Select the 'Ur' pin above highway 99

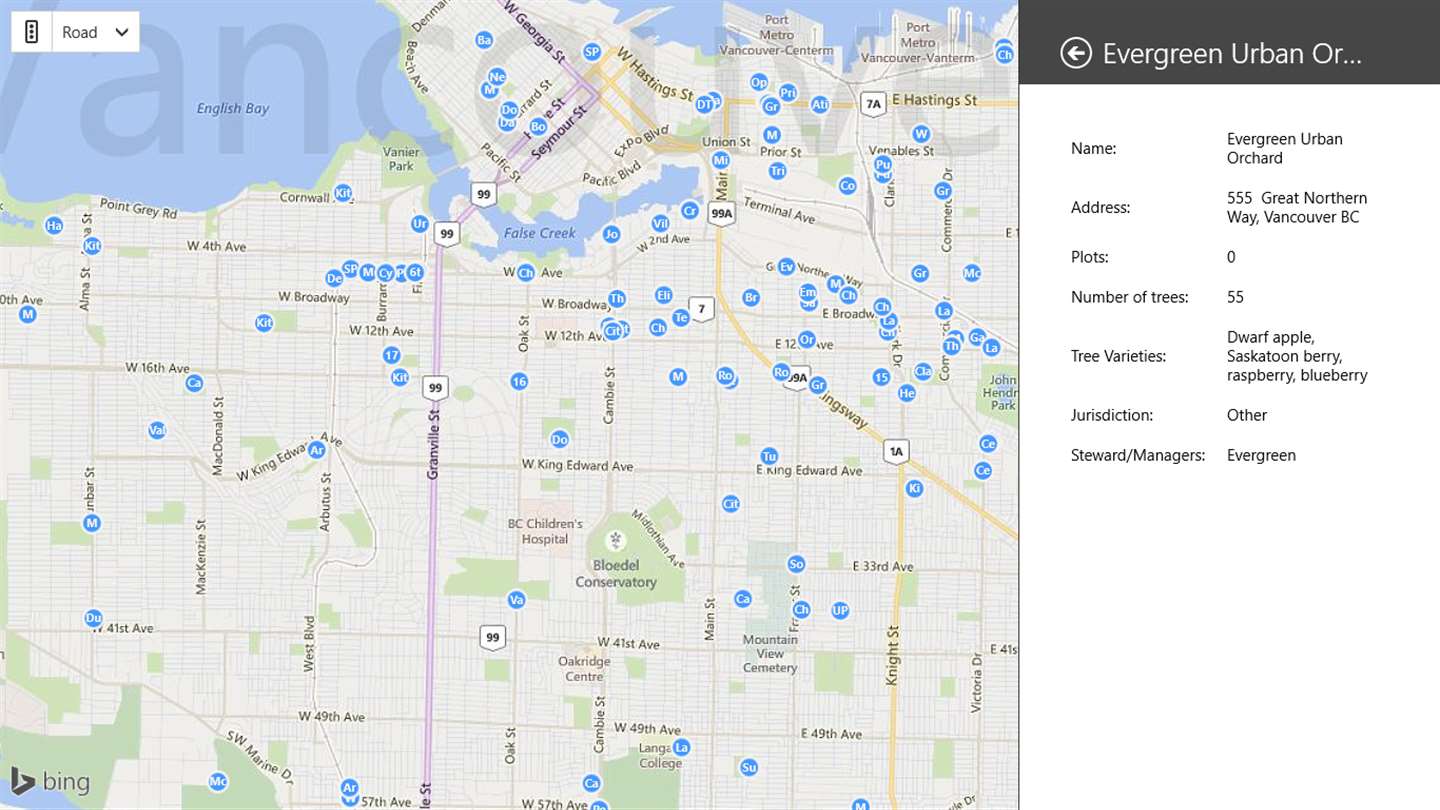420,224
